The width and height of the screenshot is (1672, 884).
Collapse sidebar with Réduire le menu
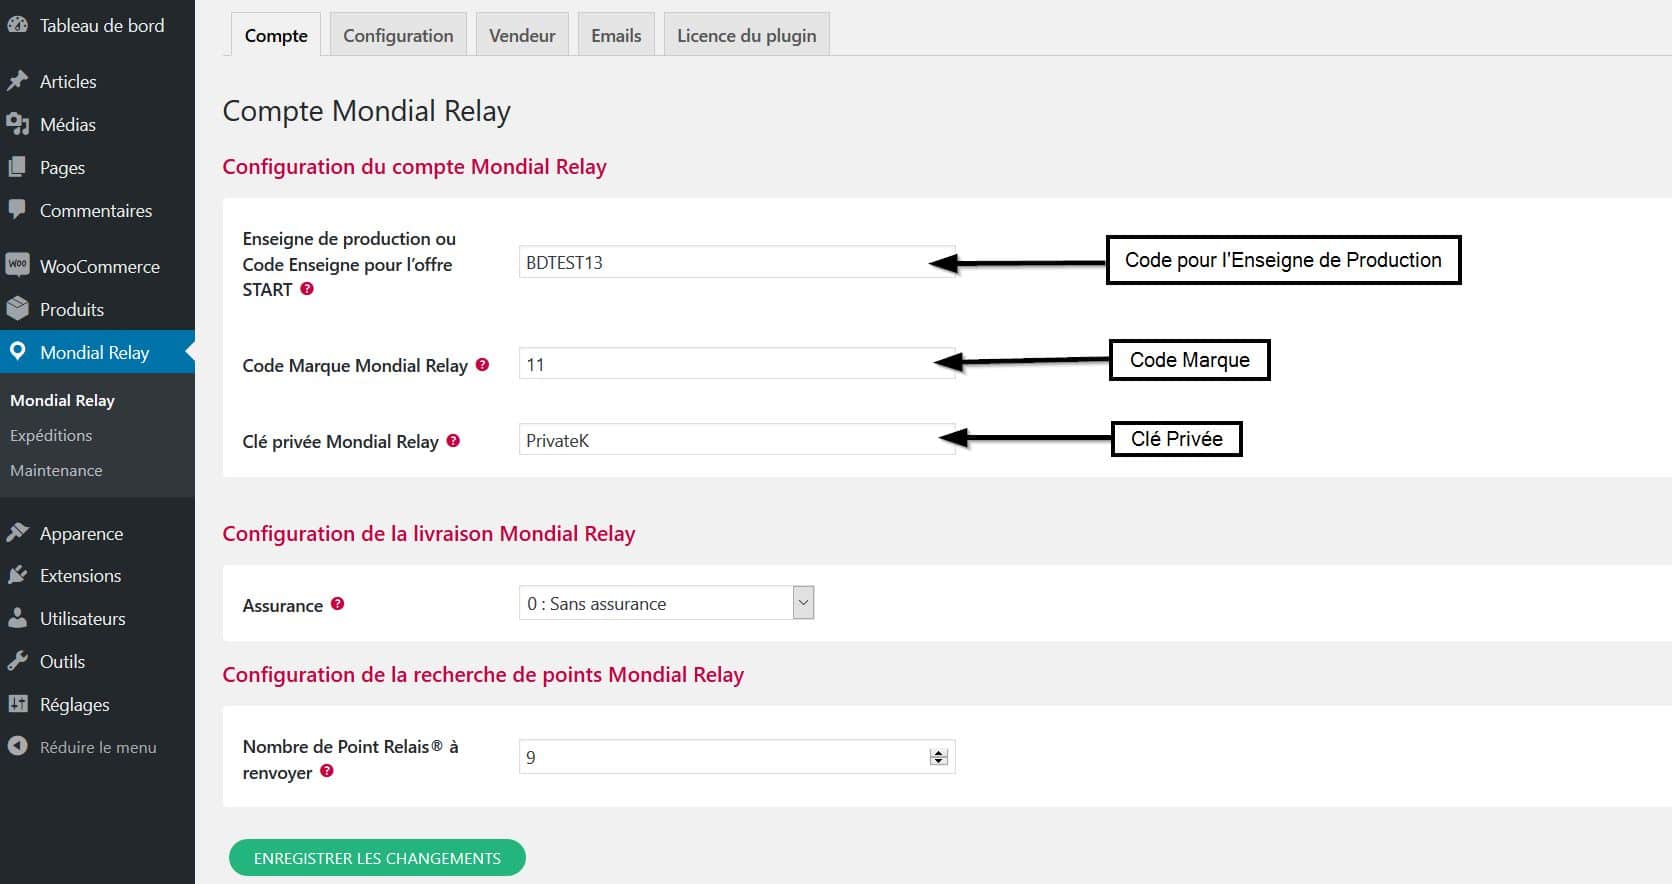[x=97, y=747]
